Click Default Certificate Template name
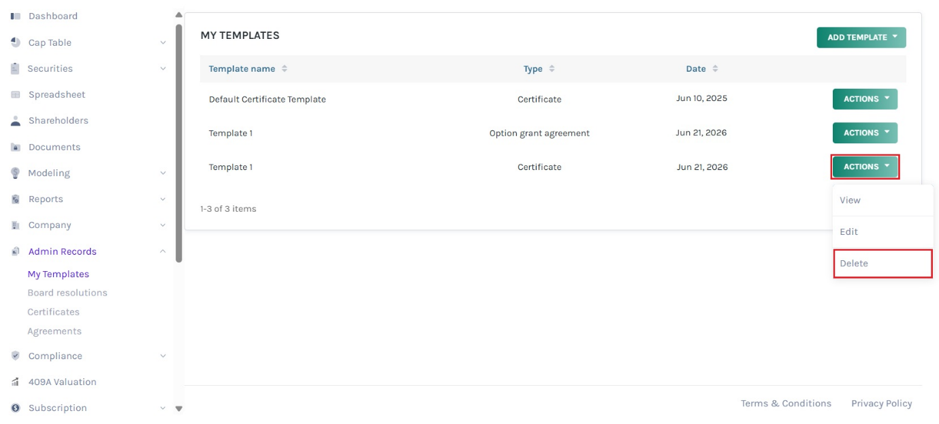Image resolution: width=939 pixels, height=424 pixels. pyautogui.click(x=267, y=99)
